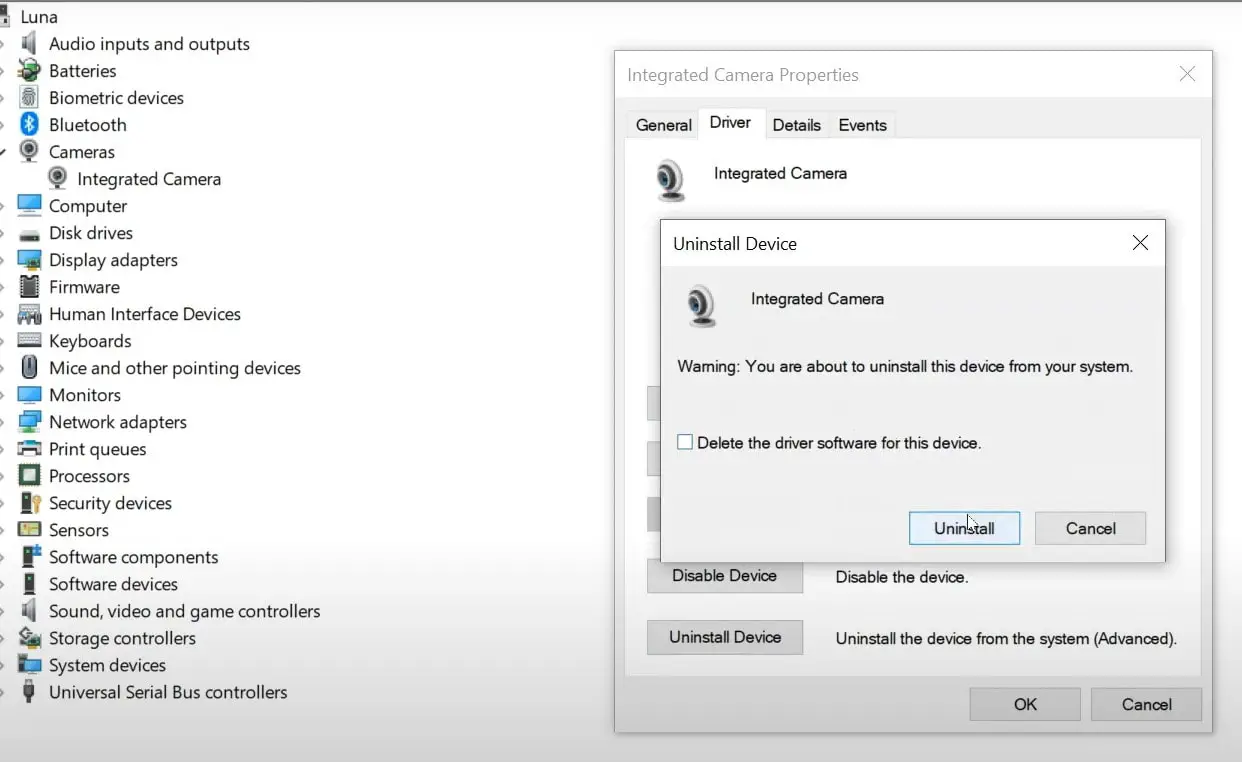Screen dimensions: 1242x762
Task: Click the Software components icon
Action: tap(29, 557)
